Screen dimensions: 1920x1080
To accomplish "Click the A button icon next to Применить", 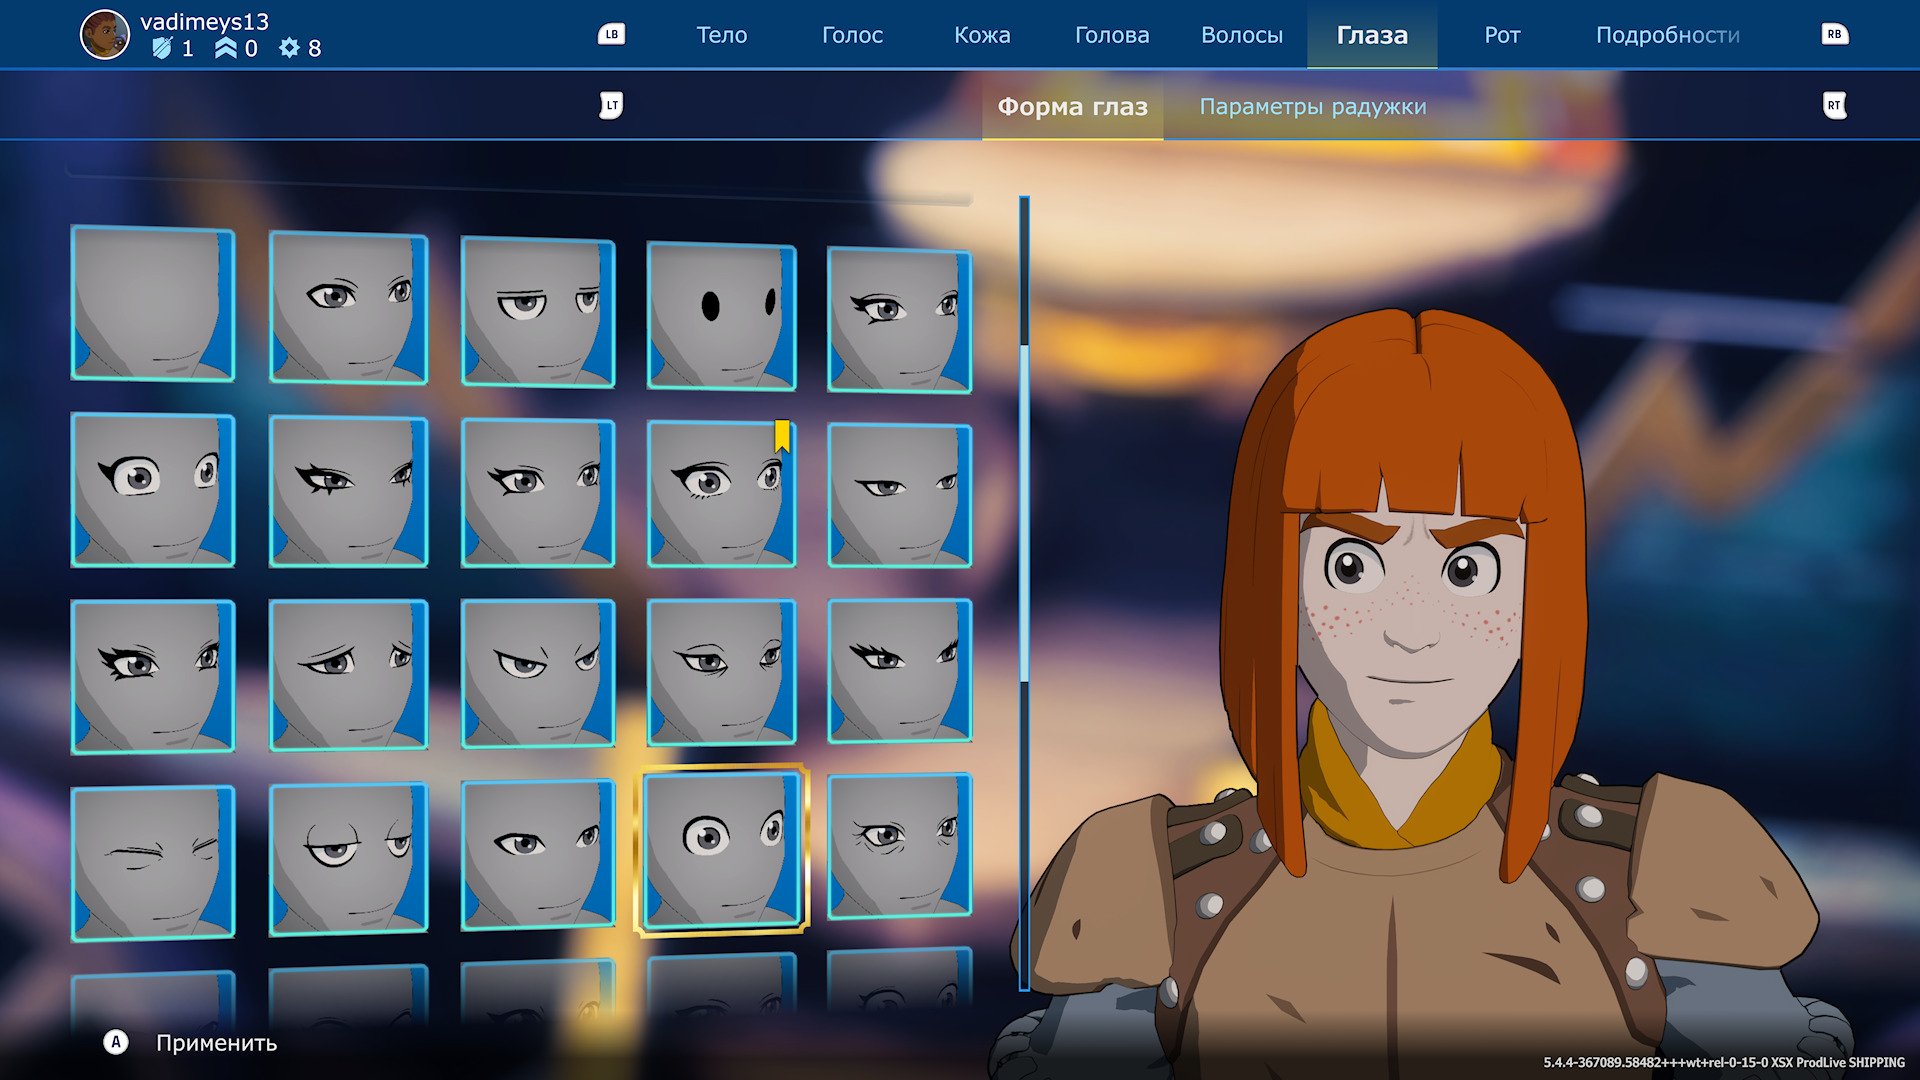I will click(116, 1043).
